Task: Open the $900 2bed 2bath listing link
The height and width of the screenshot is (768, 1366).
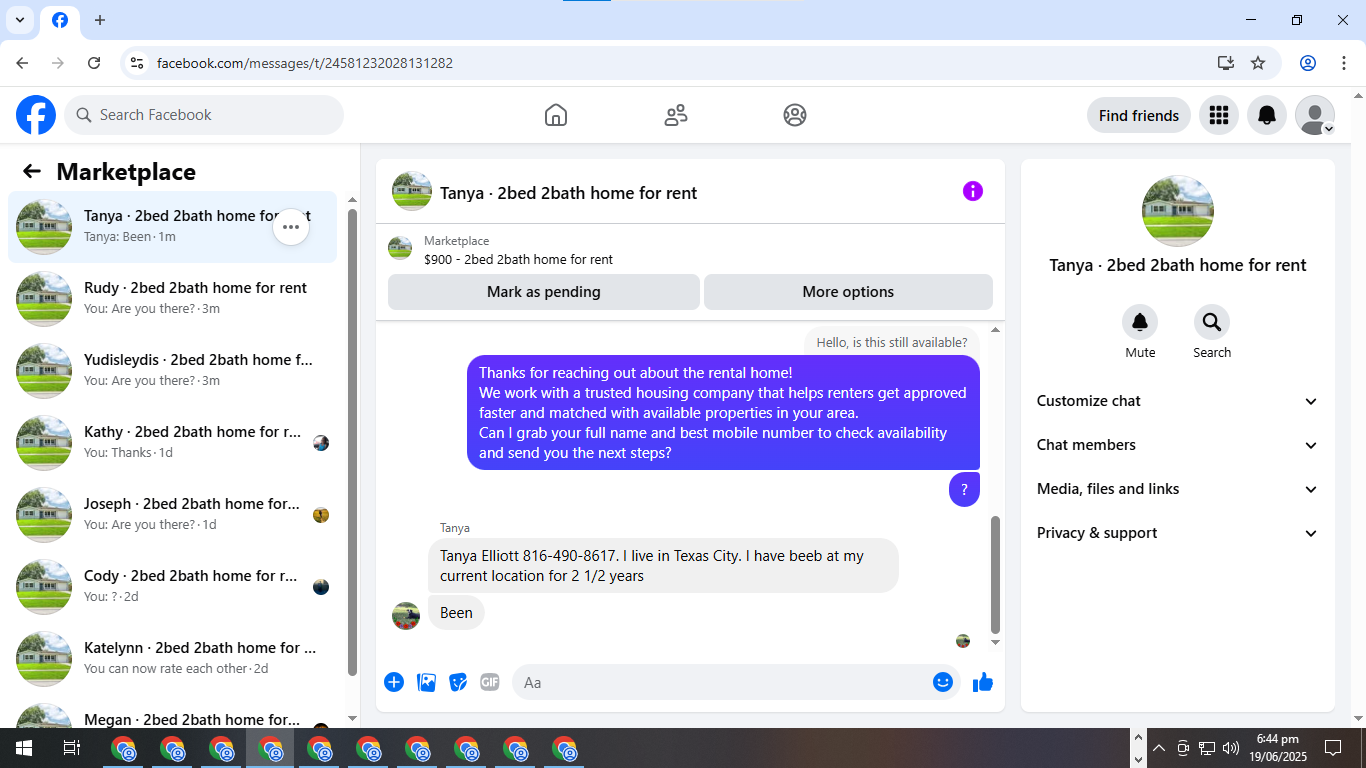Action: (518, 260)
